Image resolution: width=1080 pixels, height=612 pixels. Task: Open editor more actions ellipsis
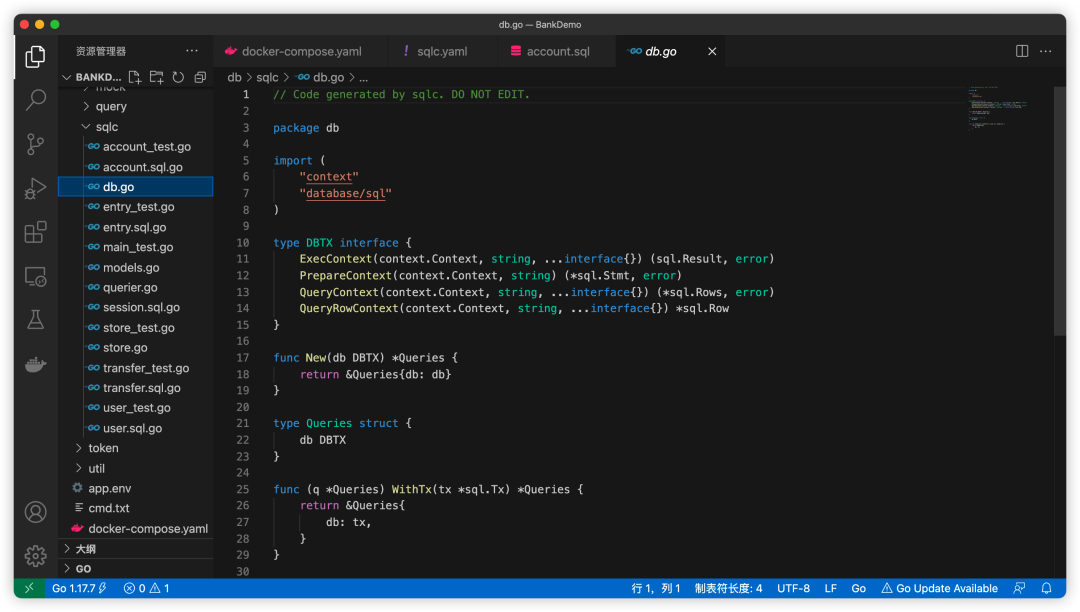coord(1046,51)
